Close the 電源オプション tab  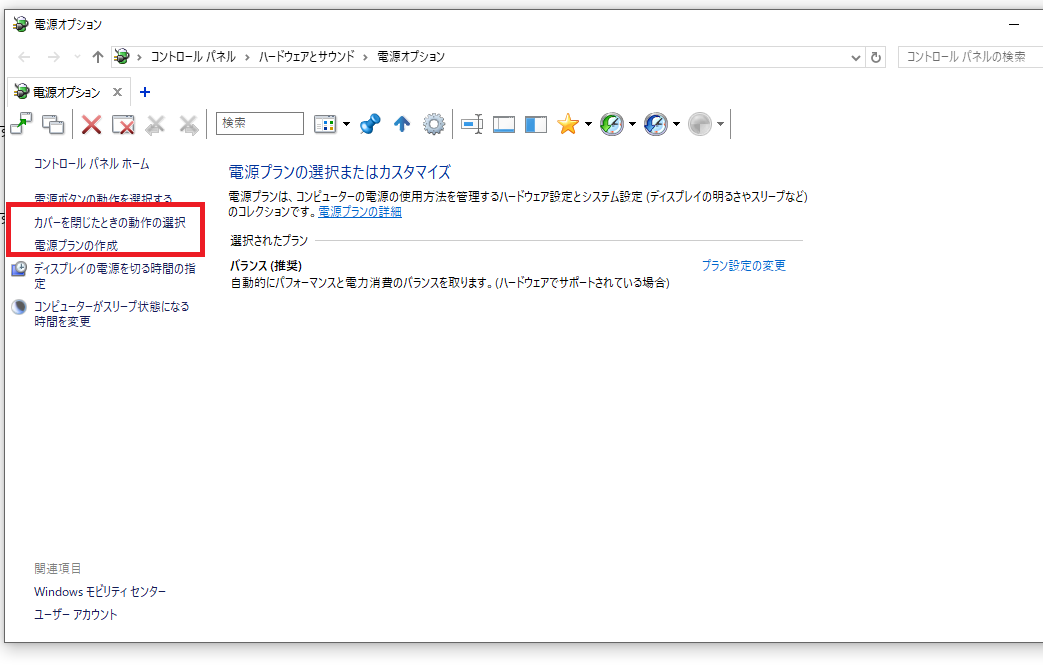point(117,92)
